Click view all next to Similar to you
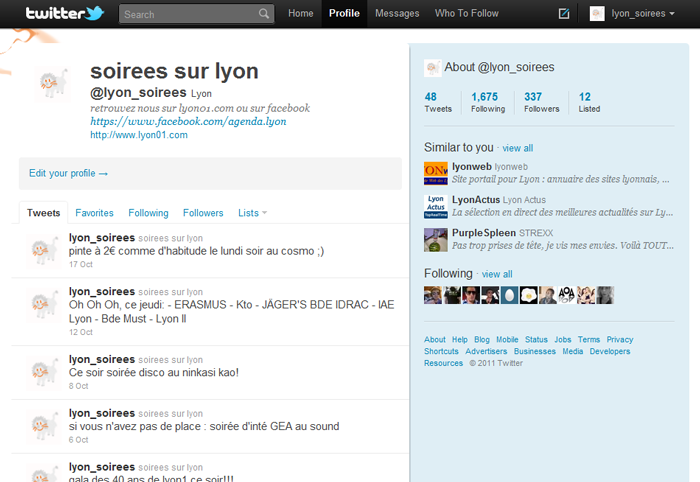Viewport: 700px width, 482px height. [517, 148]
